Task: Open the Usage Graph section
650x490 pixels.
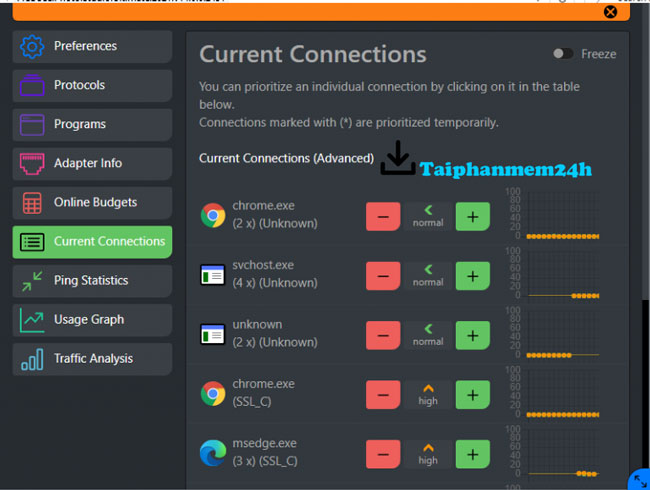Action: pyautogui.click(x=92, y=320)
